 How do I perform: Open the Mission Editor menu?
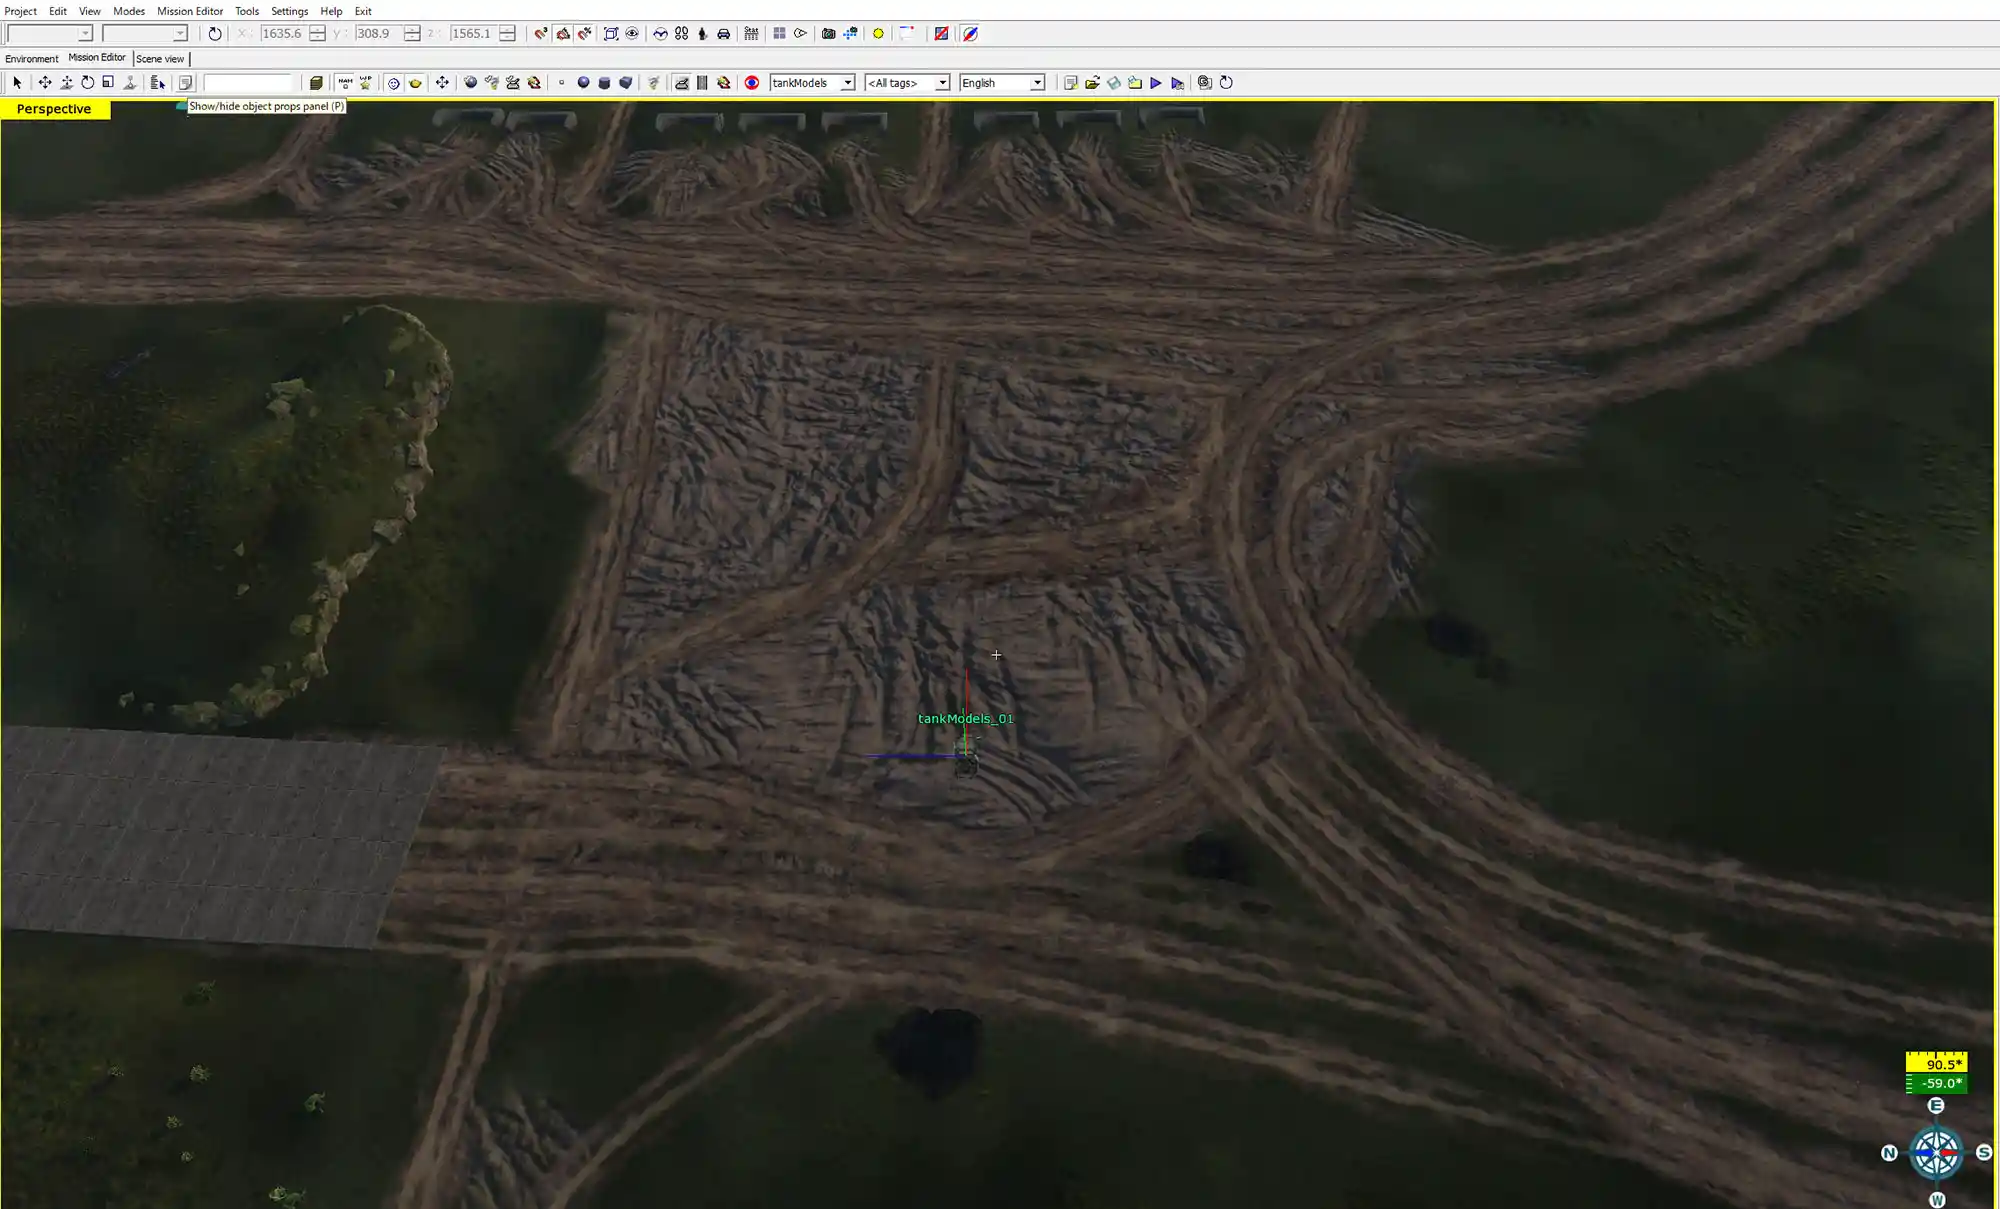click(190, 11)
